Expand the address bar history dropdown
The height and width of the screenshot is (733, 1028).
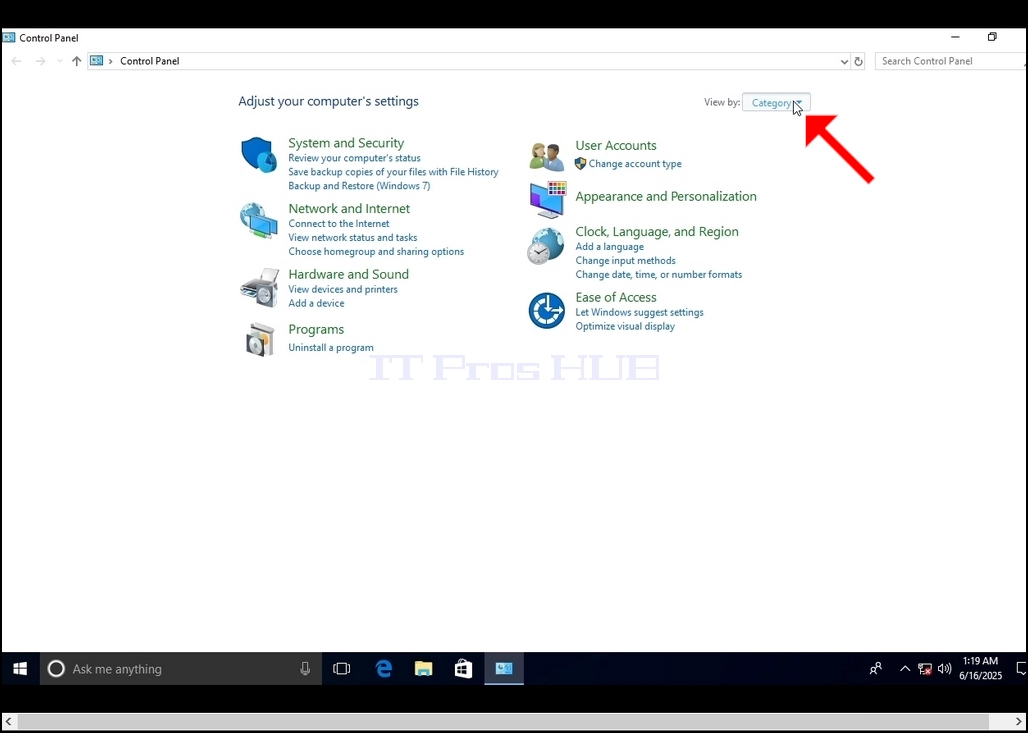(844, 61)
